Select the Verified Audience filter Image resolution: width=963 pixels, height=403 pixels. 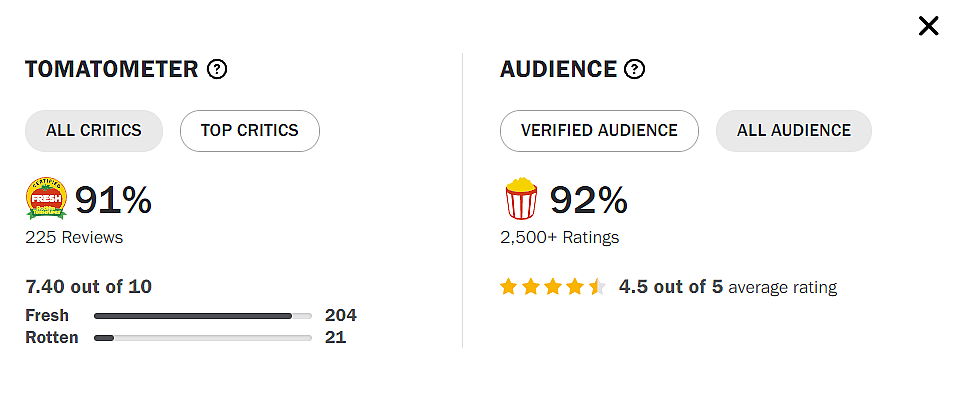coord(599,130)
